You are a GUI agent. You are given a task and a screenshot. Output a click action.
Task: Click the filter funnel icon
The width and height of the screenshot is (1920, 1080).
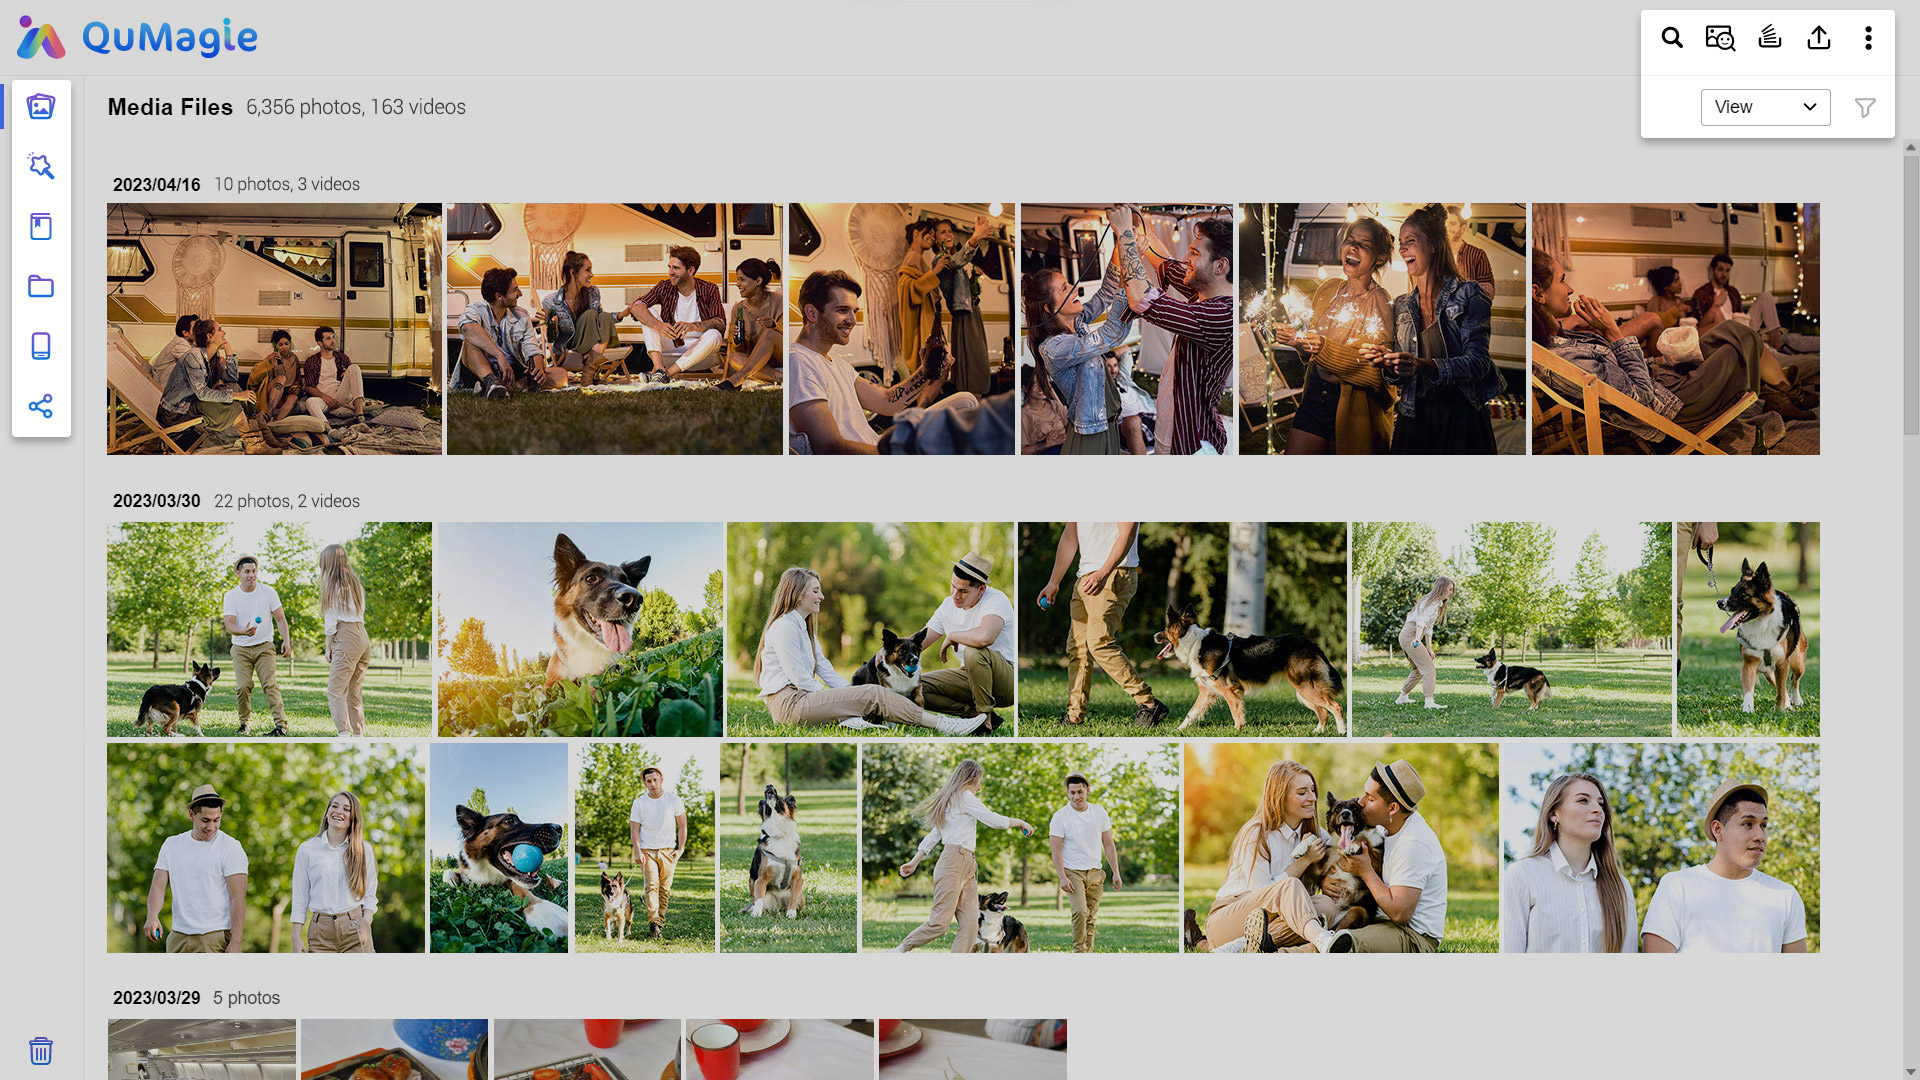click(1865, 108)
